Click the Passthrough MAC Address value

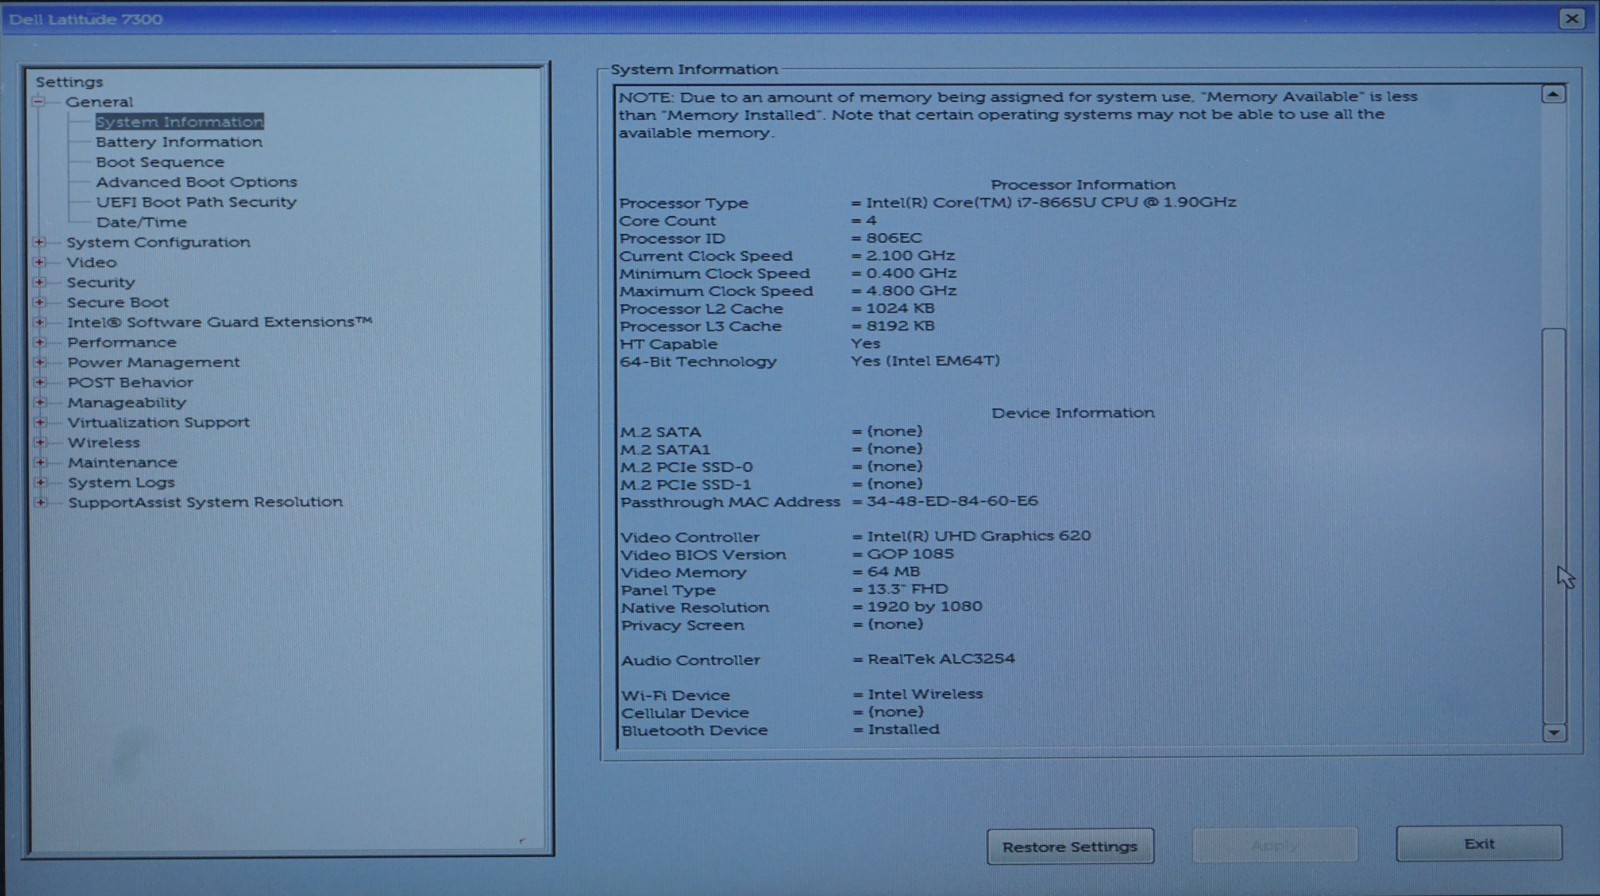[x=952, y=501]
